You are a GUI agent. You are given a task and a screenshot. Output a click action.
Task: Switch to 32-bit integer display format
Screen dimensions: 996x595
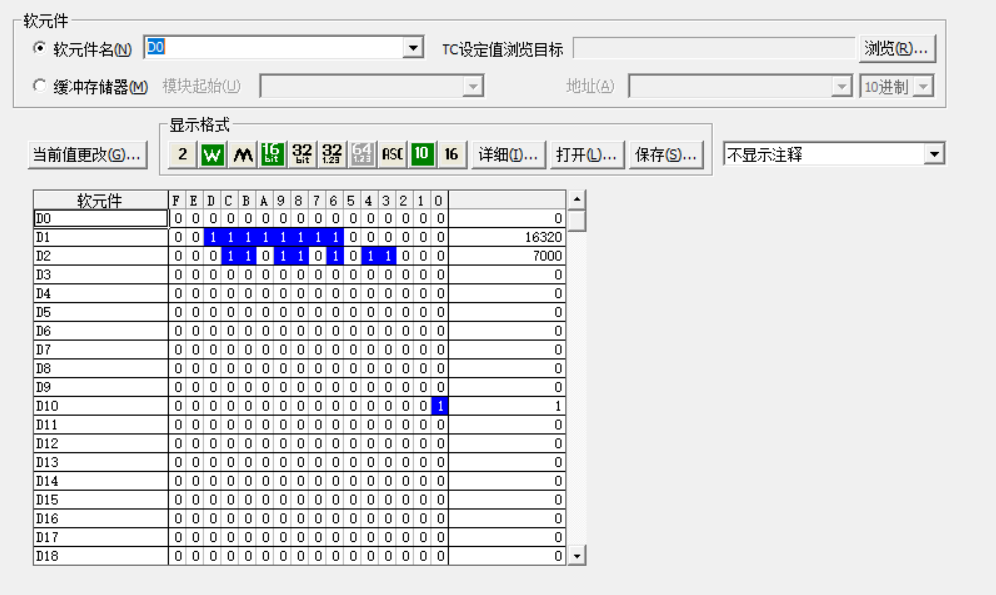point(302,154)
